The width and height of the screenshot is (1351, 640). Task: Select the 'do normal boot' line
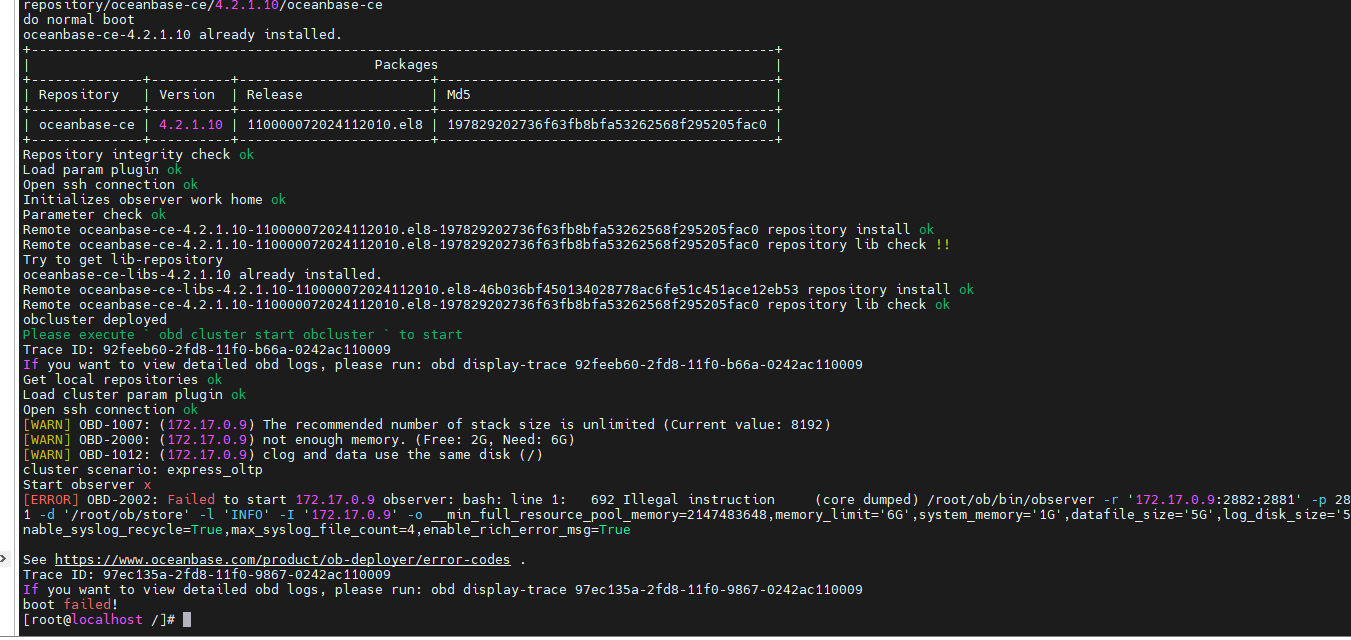[x=79, y=20]
